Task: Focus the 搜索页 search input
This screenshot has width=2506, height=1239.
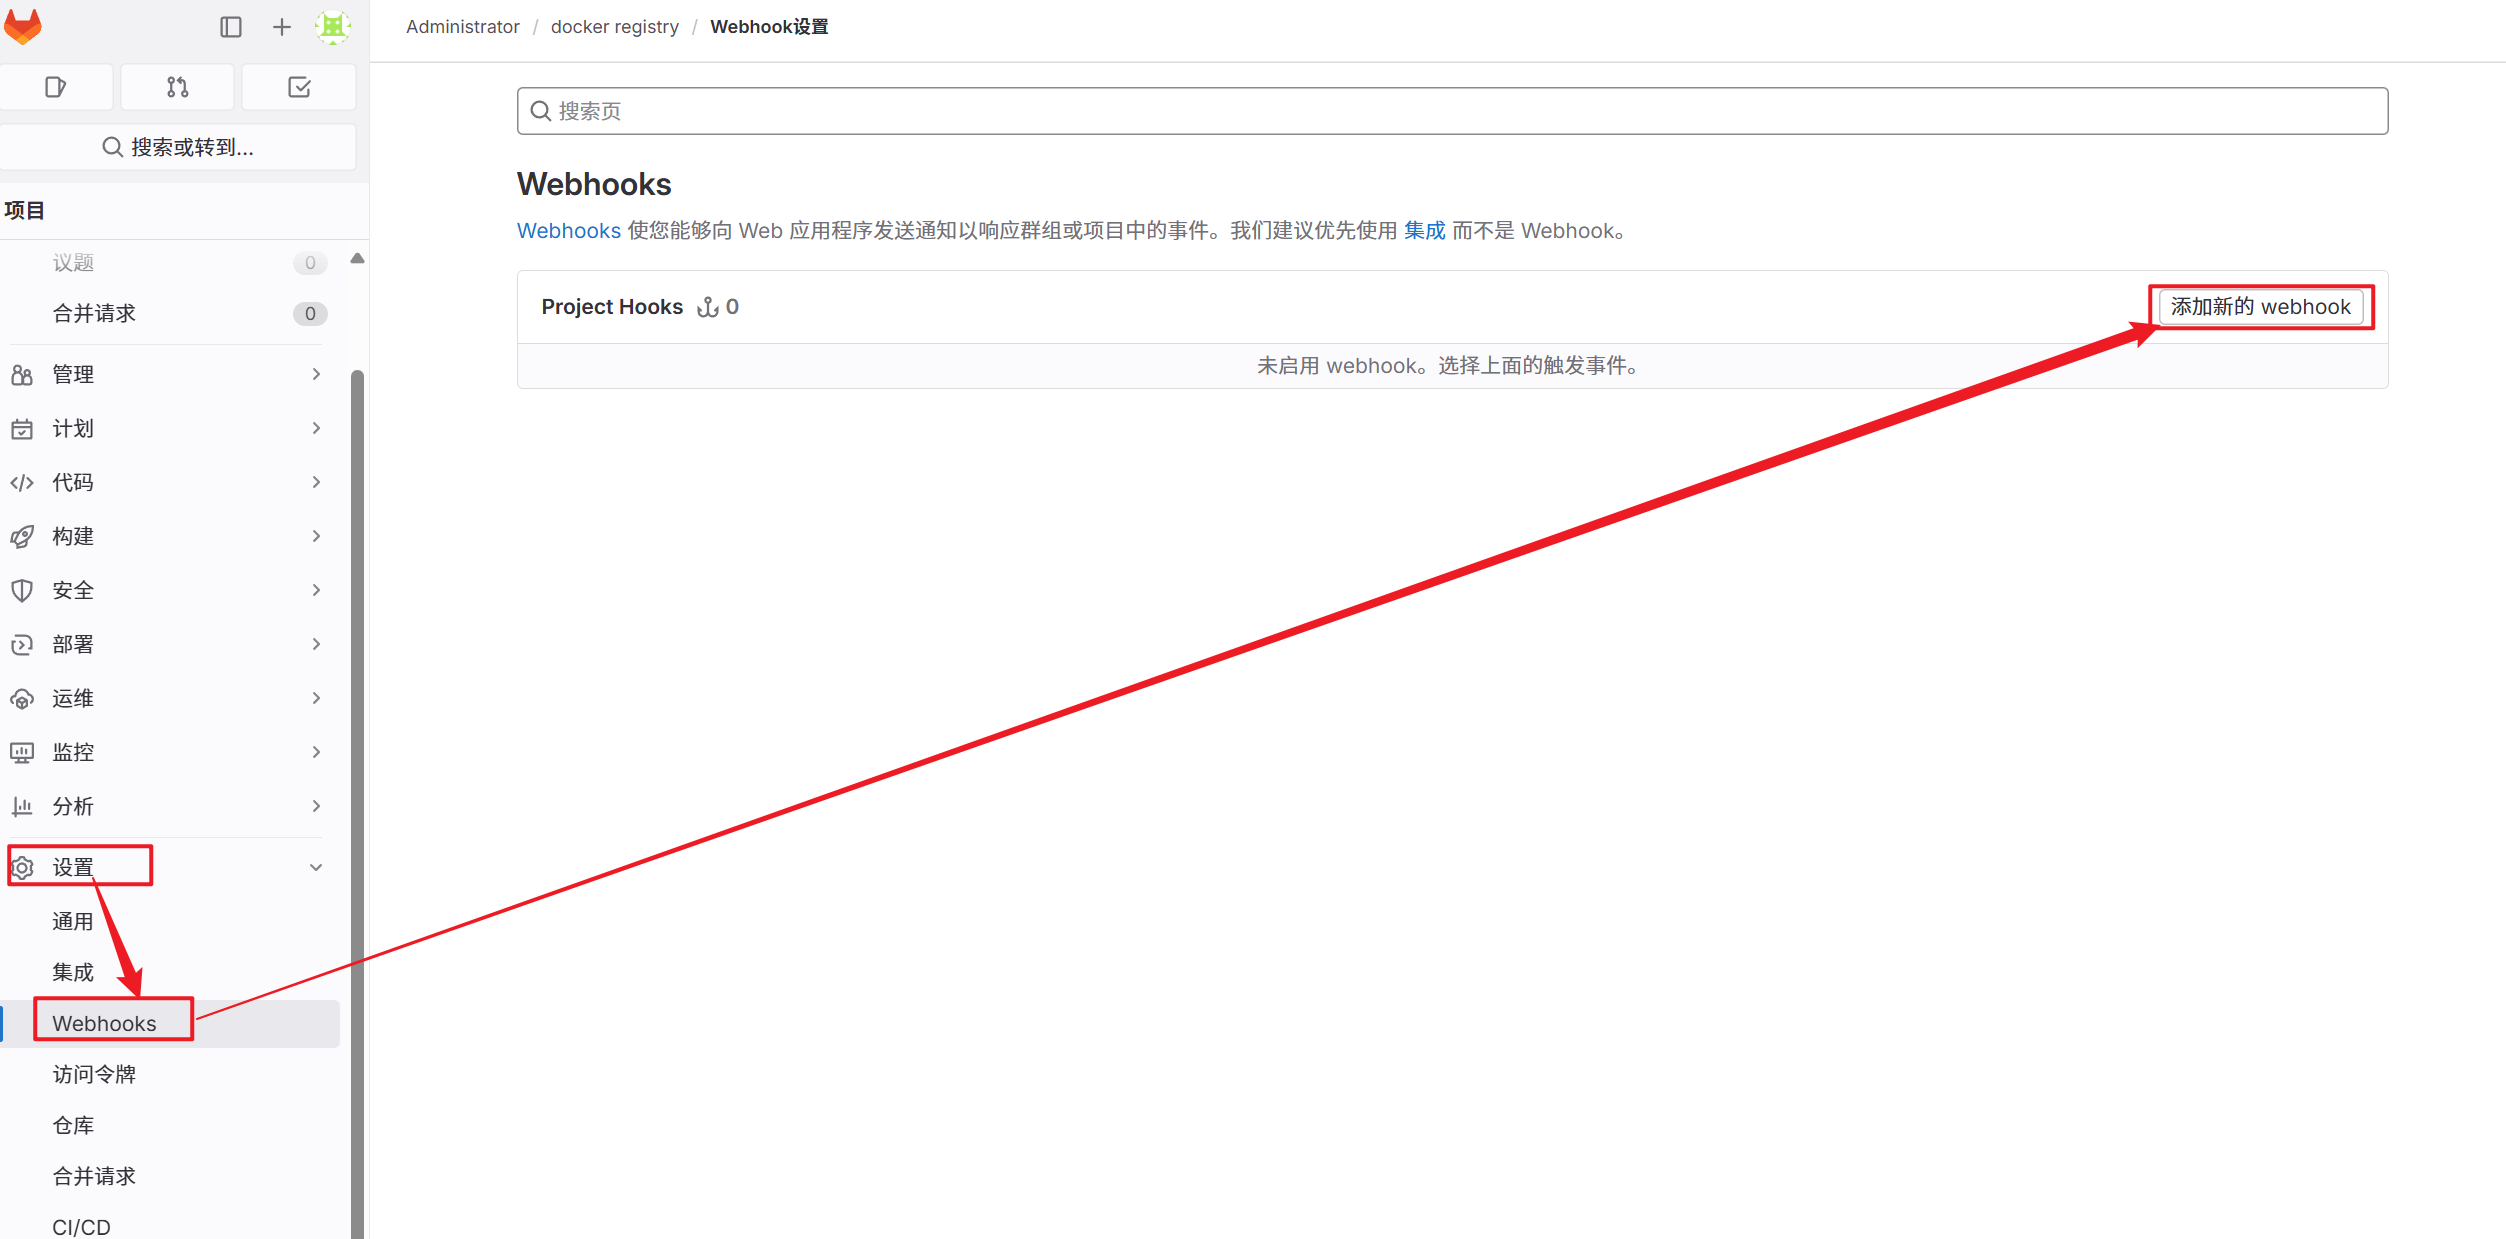Action: pyautogui.click(x=1450, y=111)
